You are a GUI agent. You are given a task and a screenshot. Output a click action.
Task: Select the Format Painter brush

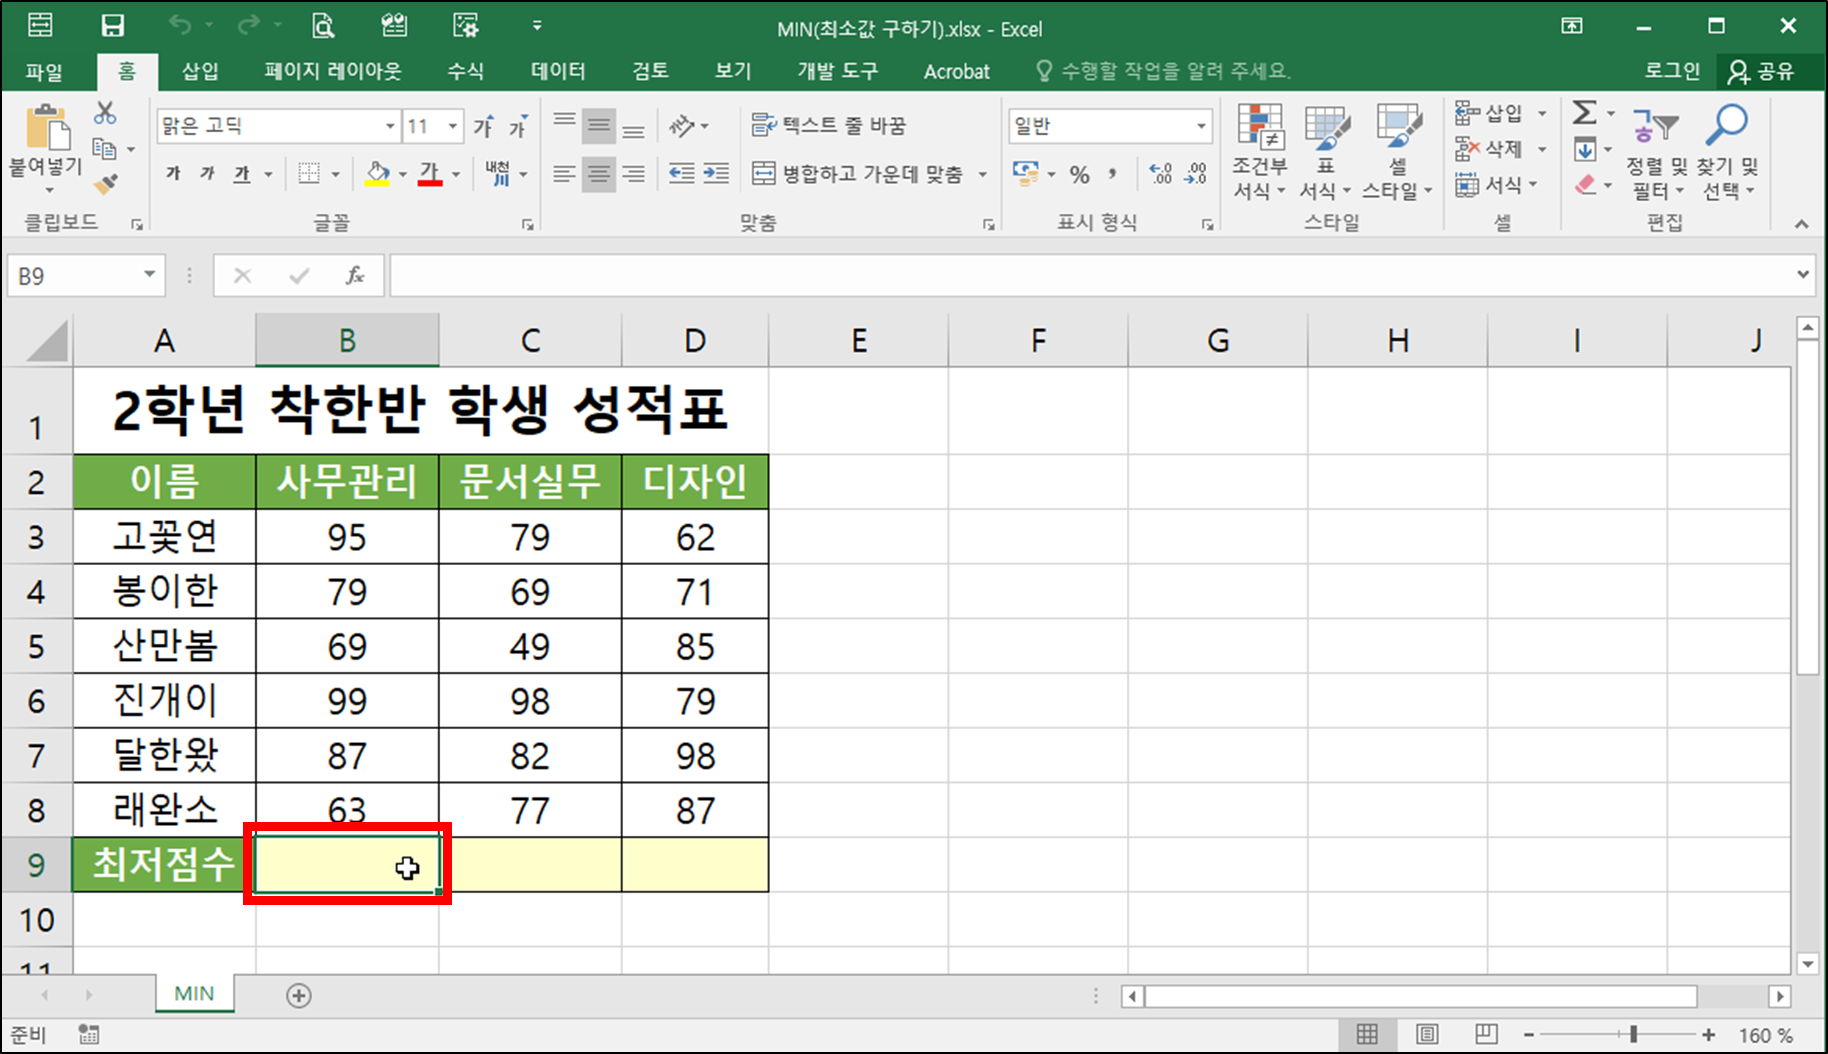tap(103, 183)
